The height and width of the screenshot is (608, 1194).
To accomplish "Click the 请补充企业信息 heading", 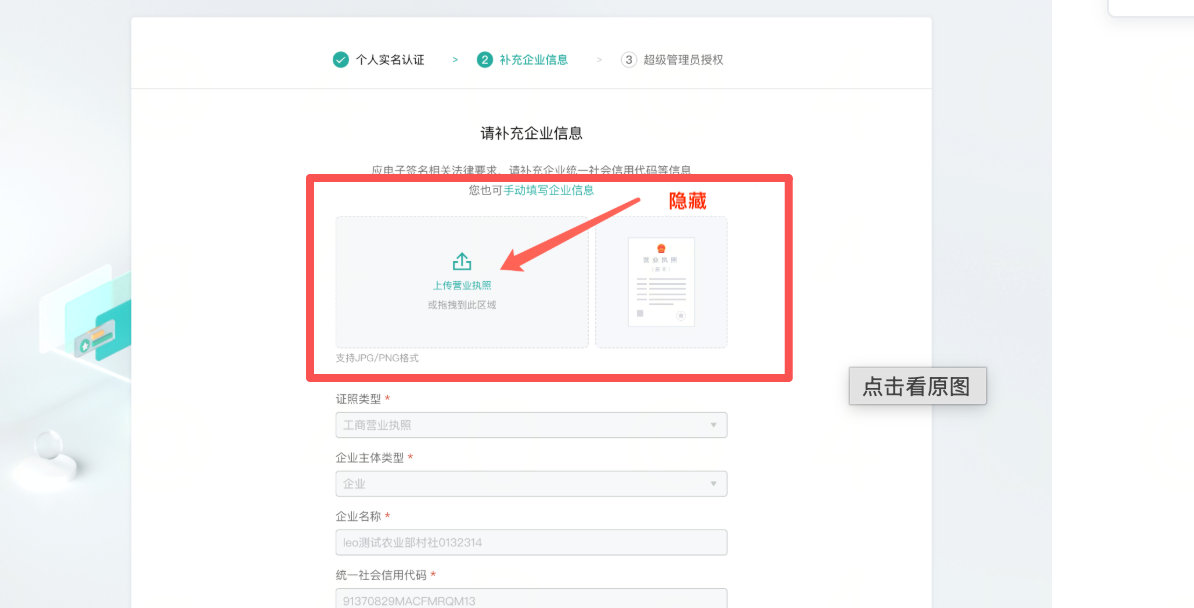I will click(x=532, y=133).
